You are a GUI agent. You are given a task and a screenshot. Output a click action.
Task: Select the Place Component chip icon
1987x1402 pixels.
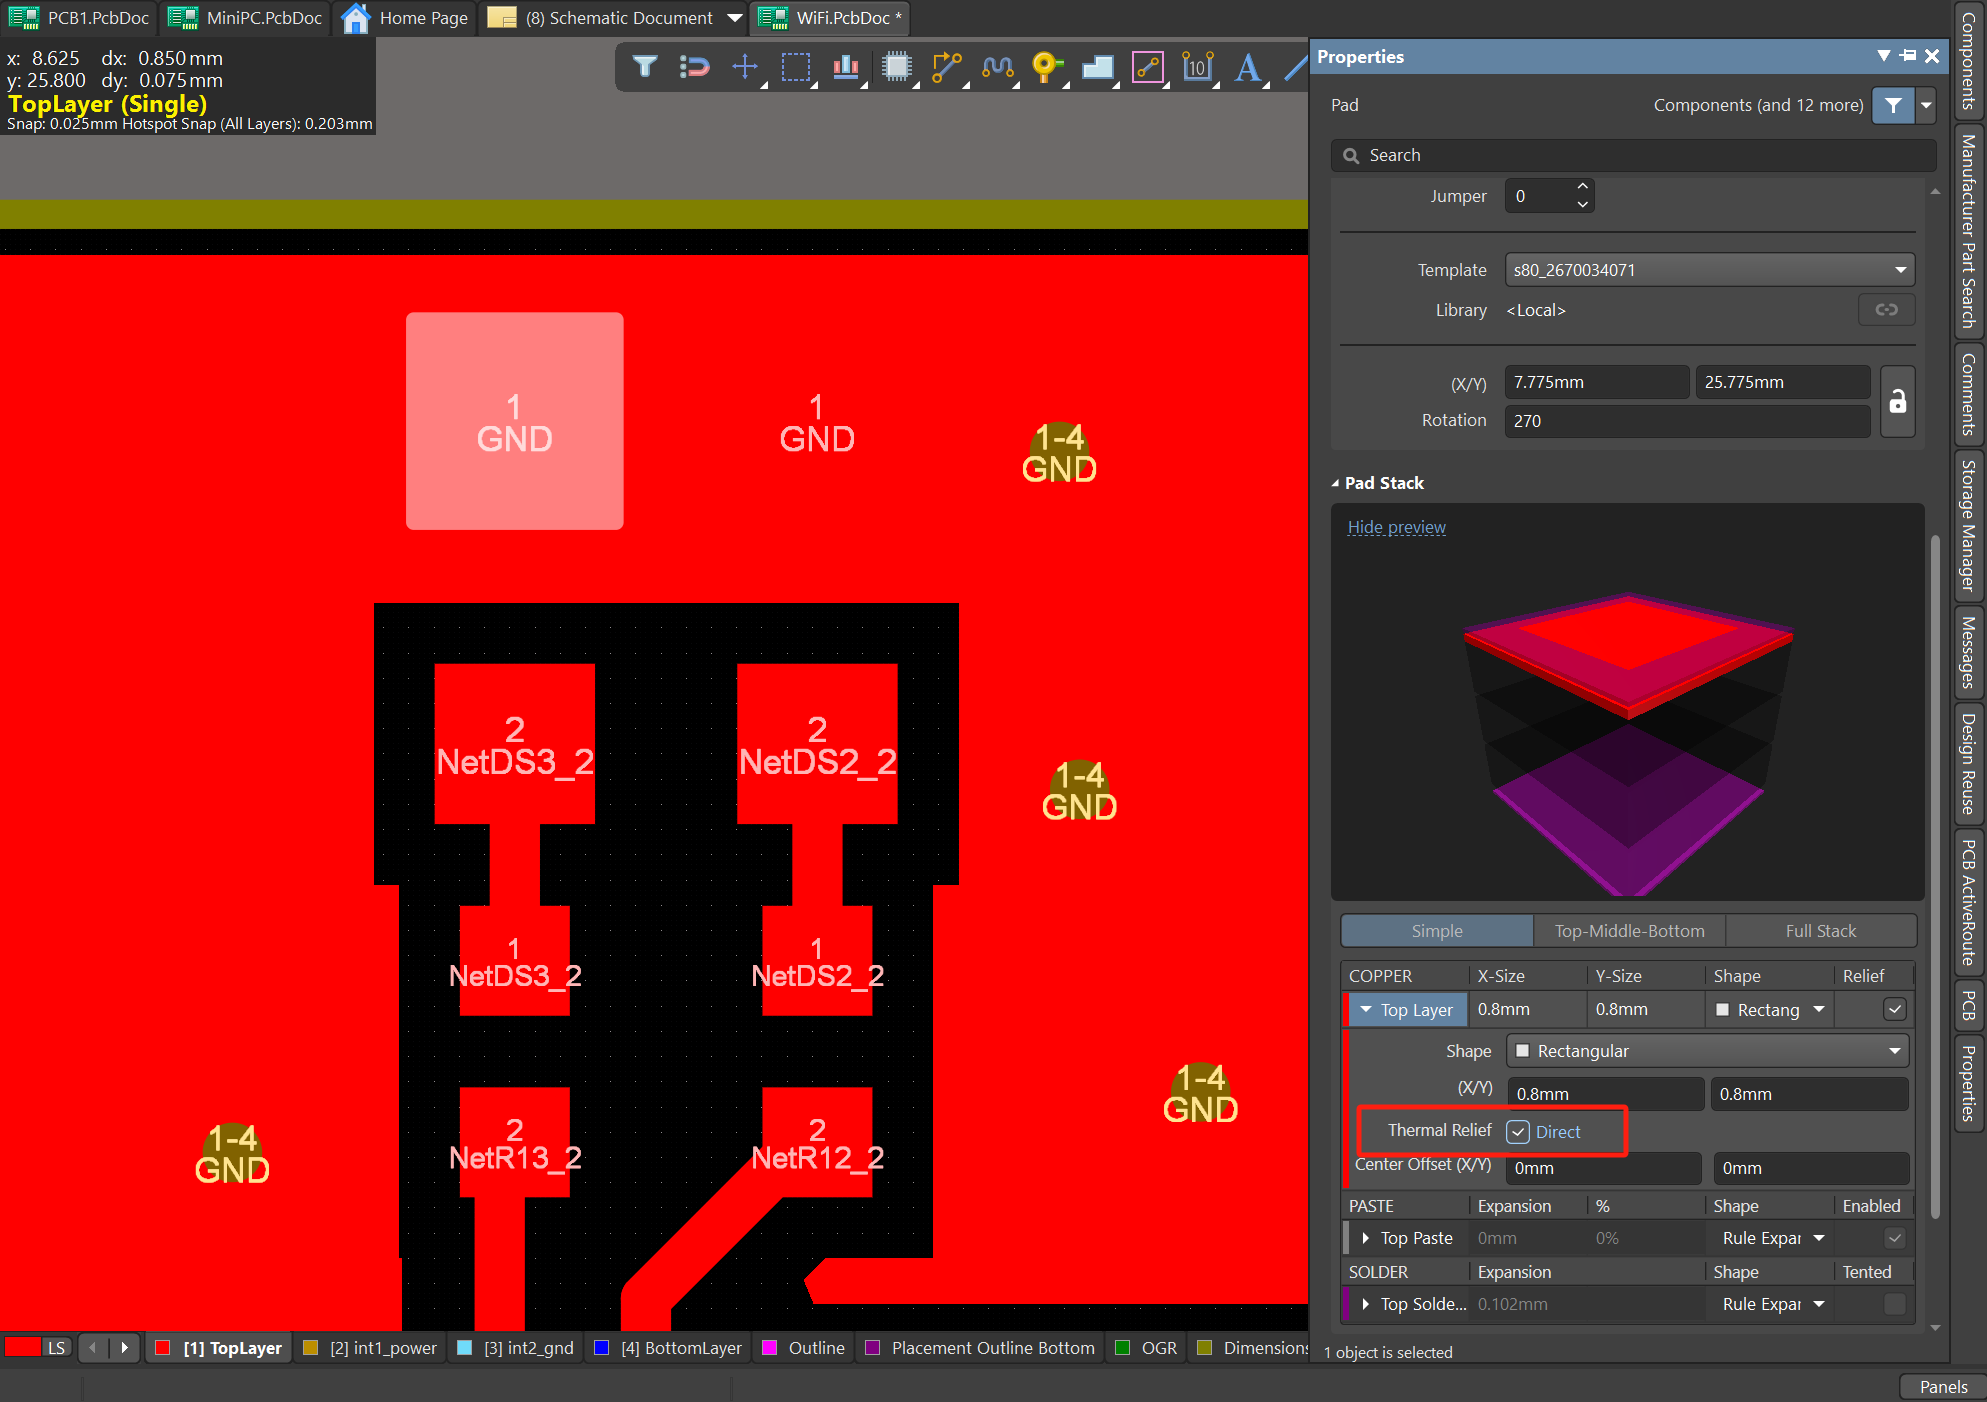click(896, 67)
